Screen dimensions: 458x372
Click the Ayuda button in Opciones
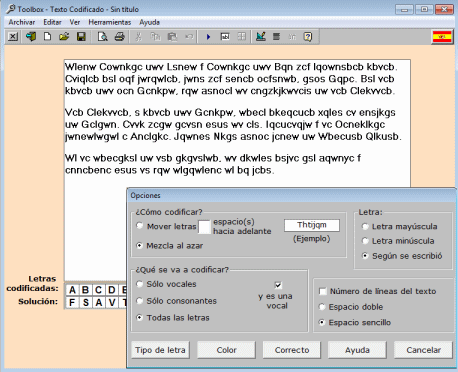click(357, 350)
